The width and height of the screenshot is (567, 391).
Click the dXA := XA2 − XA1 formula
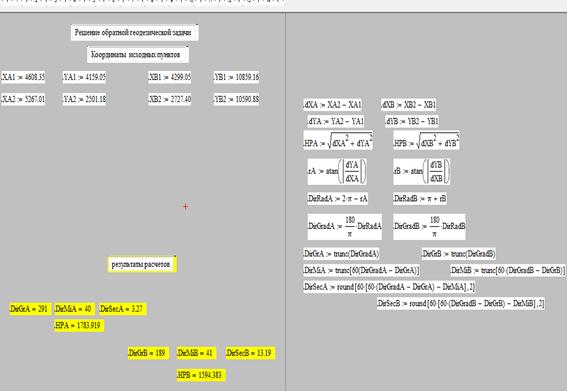point(332,105)
